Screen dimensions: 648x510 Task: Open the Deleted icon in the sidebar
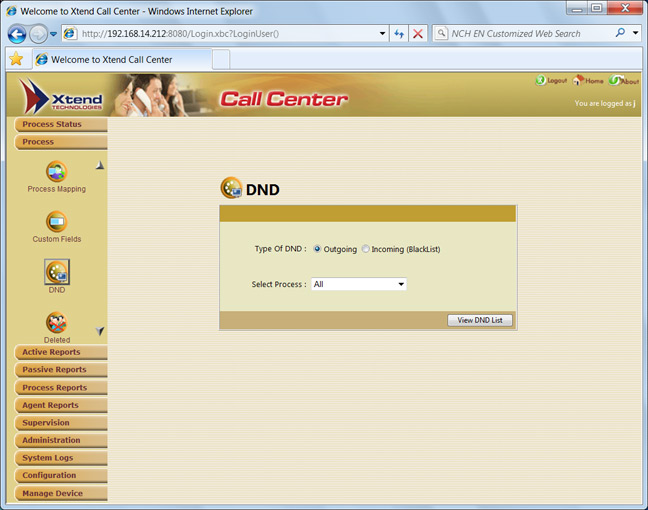[x=57, y=322]
